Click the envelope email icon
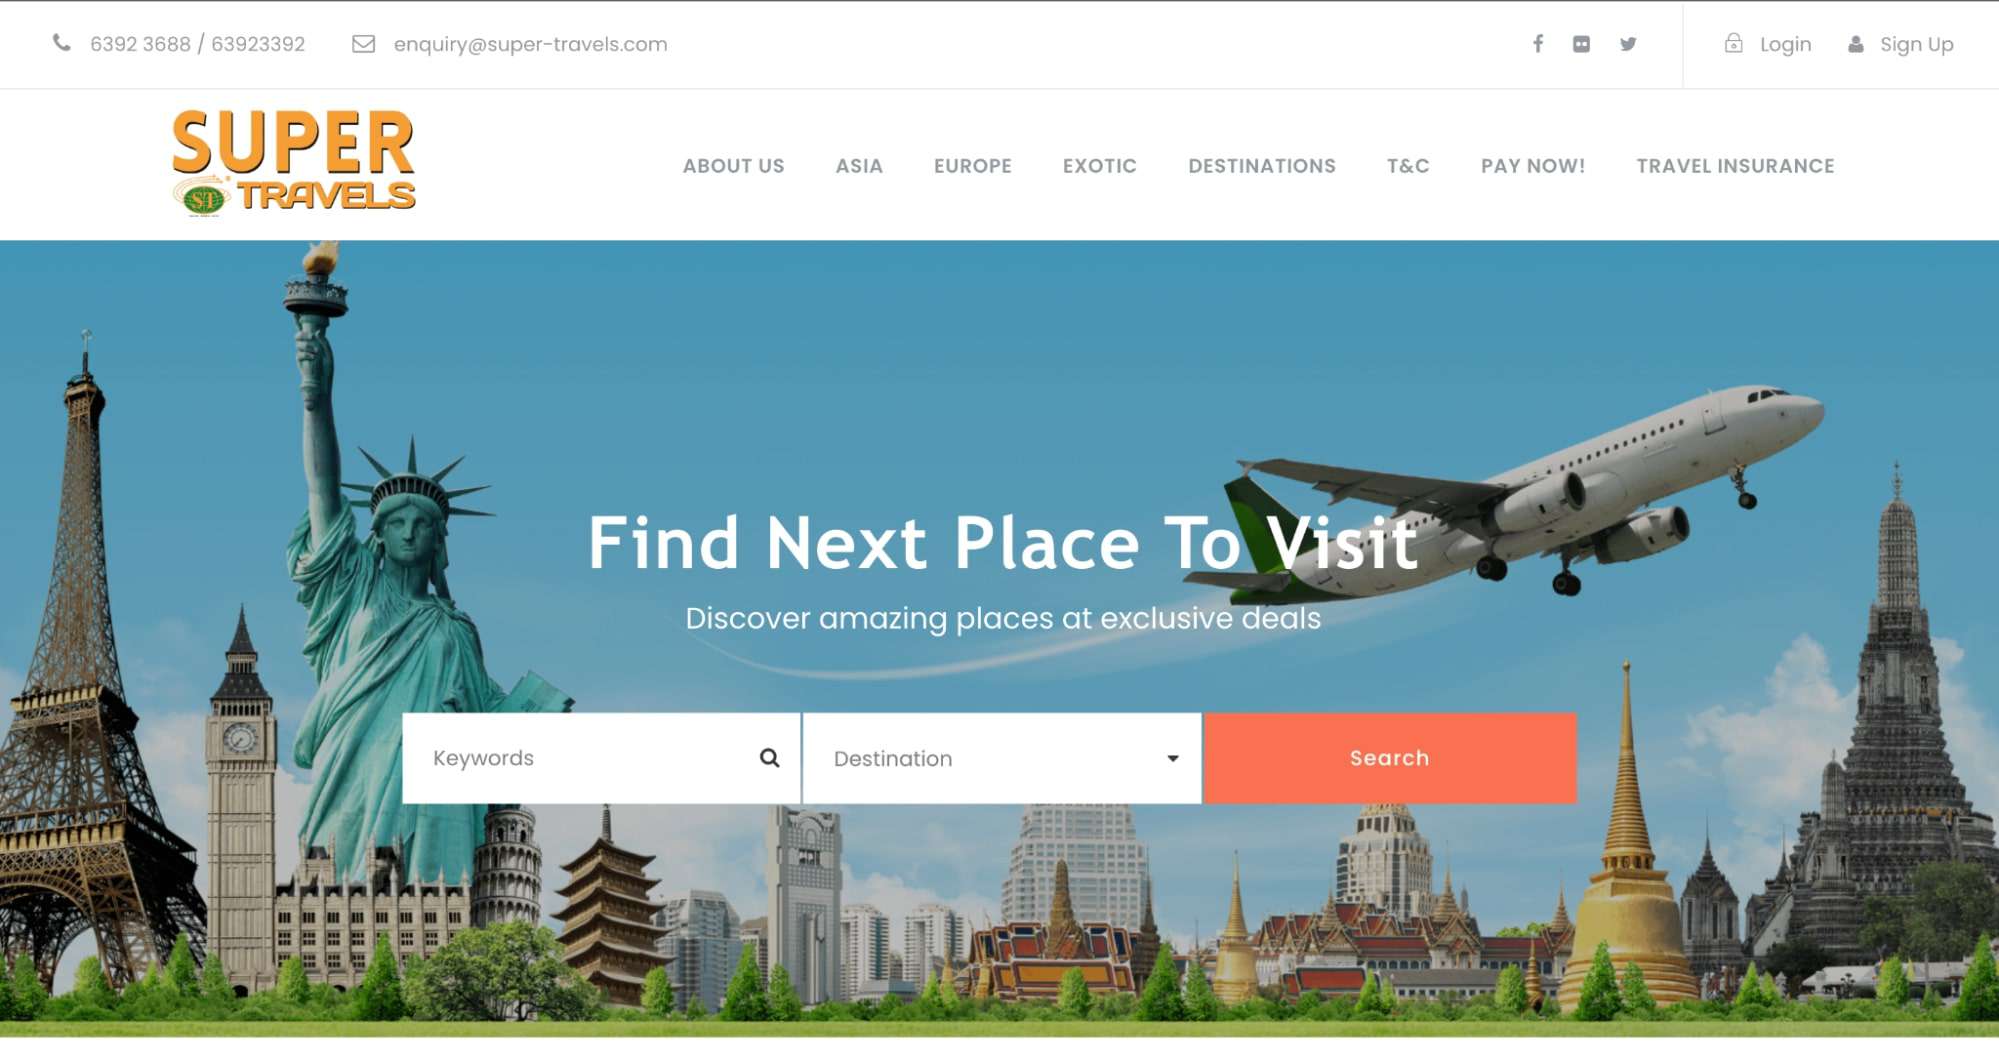This screenshot has height=1041, width=1999. click(x=363, y=44)
